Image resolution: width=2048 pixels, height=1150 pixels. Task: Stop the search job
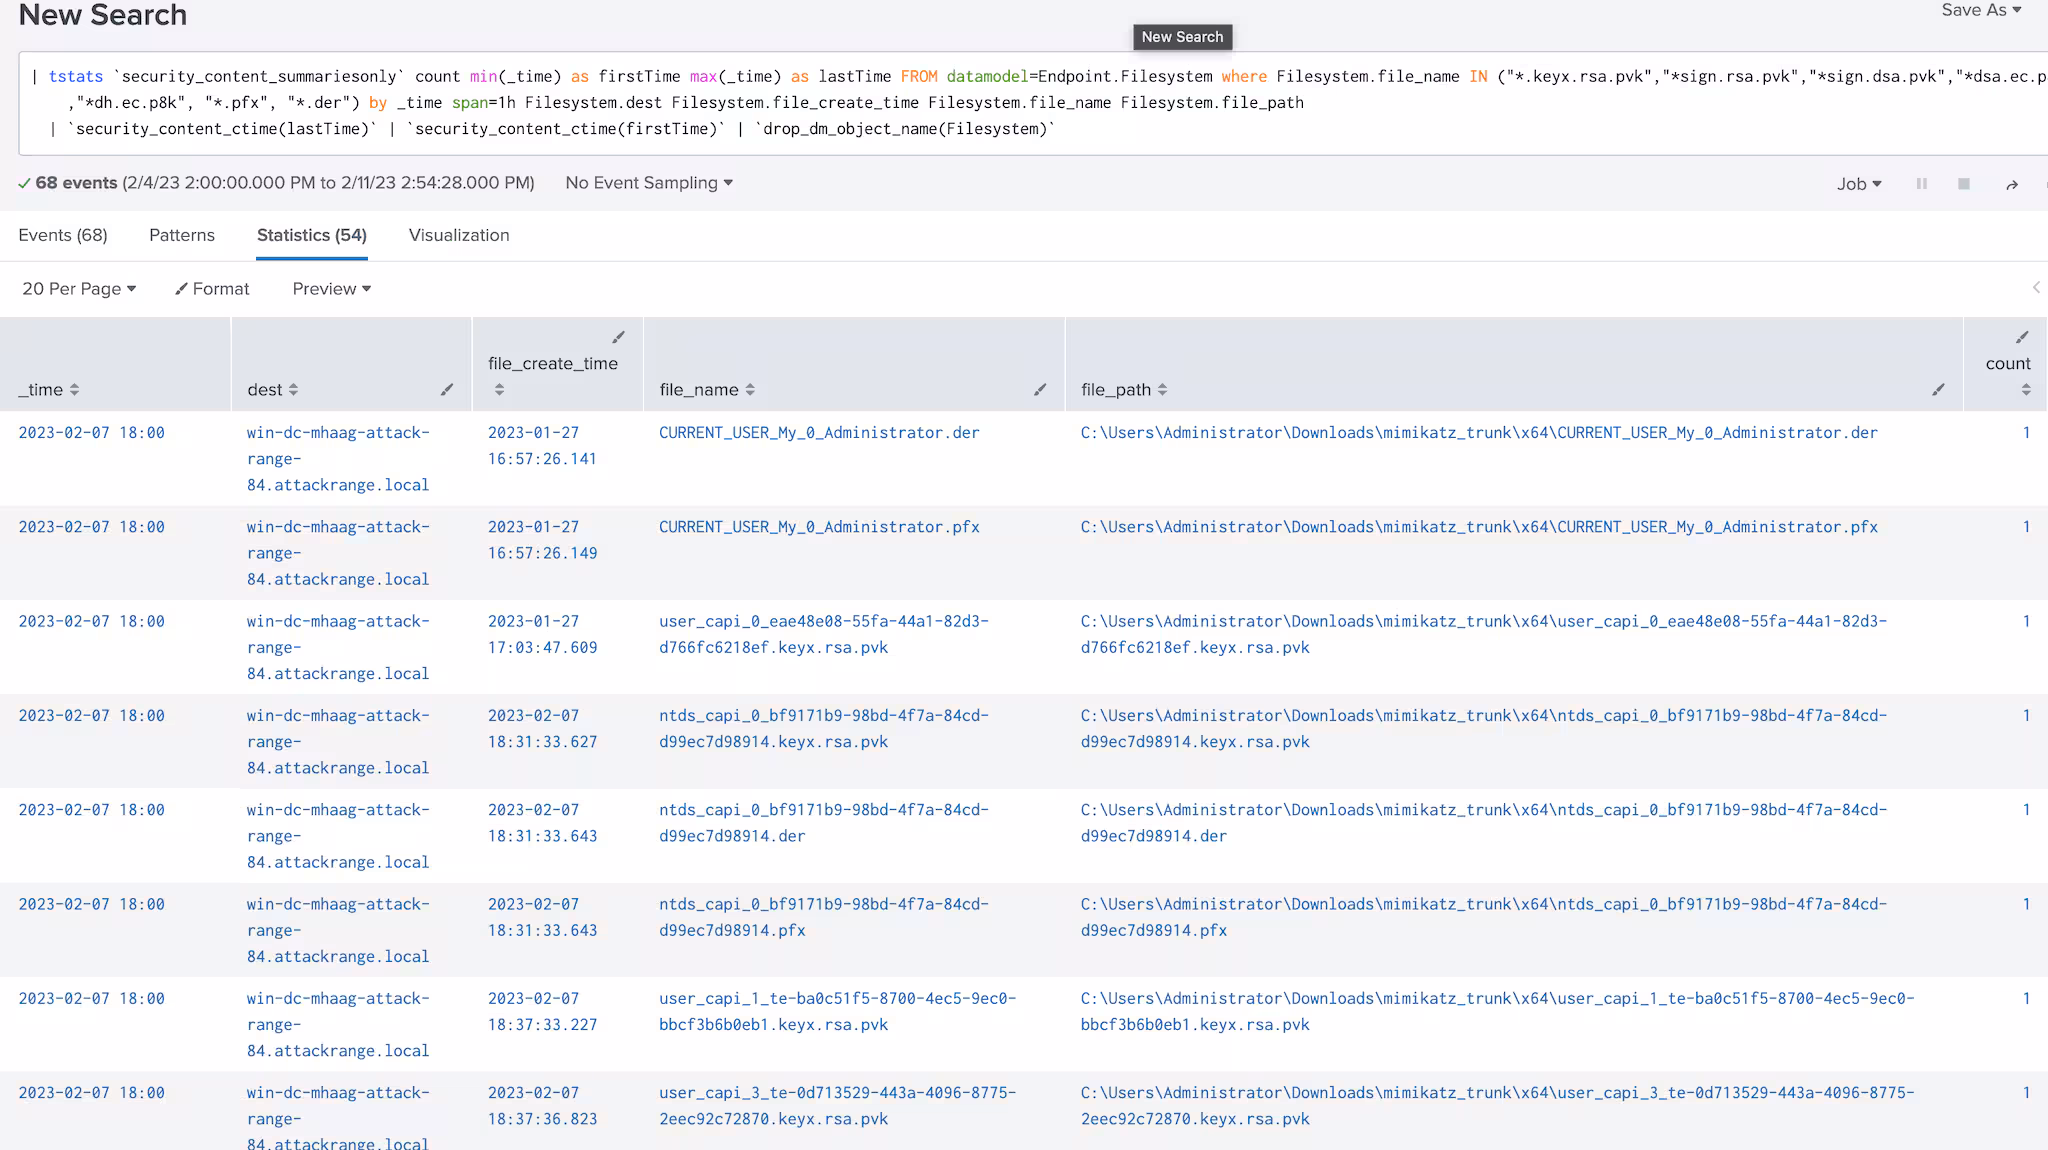pyautogui.click(x=1963, y=184)
